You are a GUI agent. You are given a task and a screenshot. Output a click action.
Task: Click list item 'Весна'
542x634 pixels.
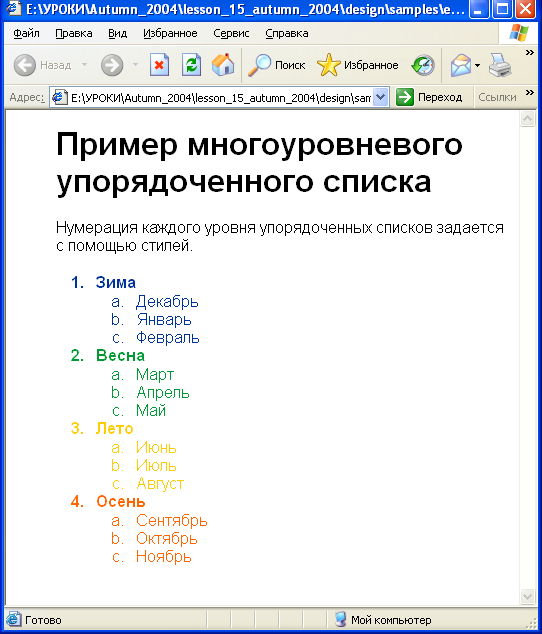point(120,355)
